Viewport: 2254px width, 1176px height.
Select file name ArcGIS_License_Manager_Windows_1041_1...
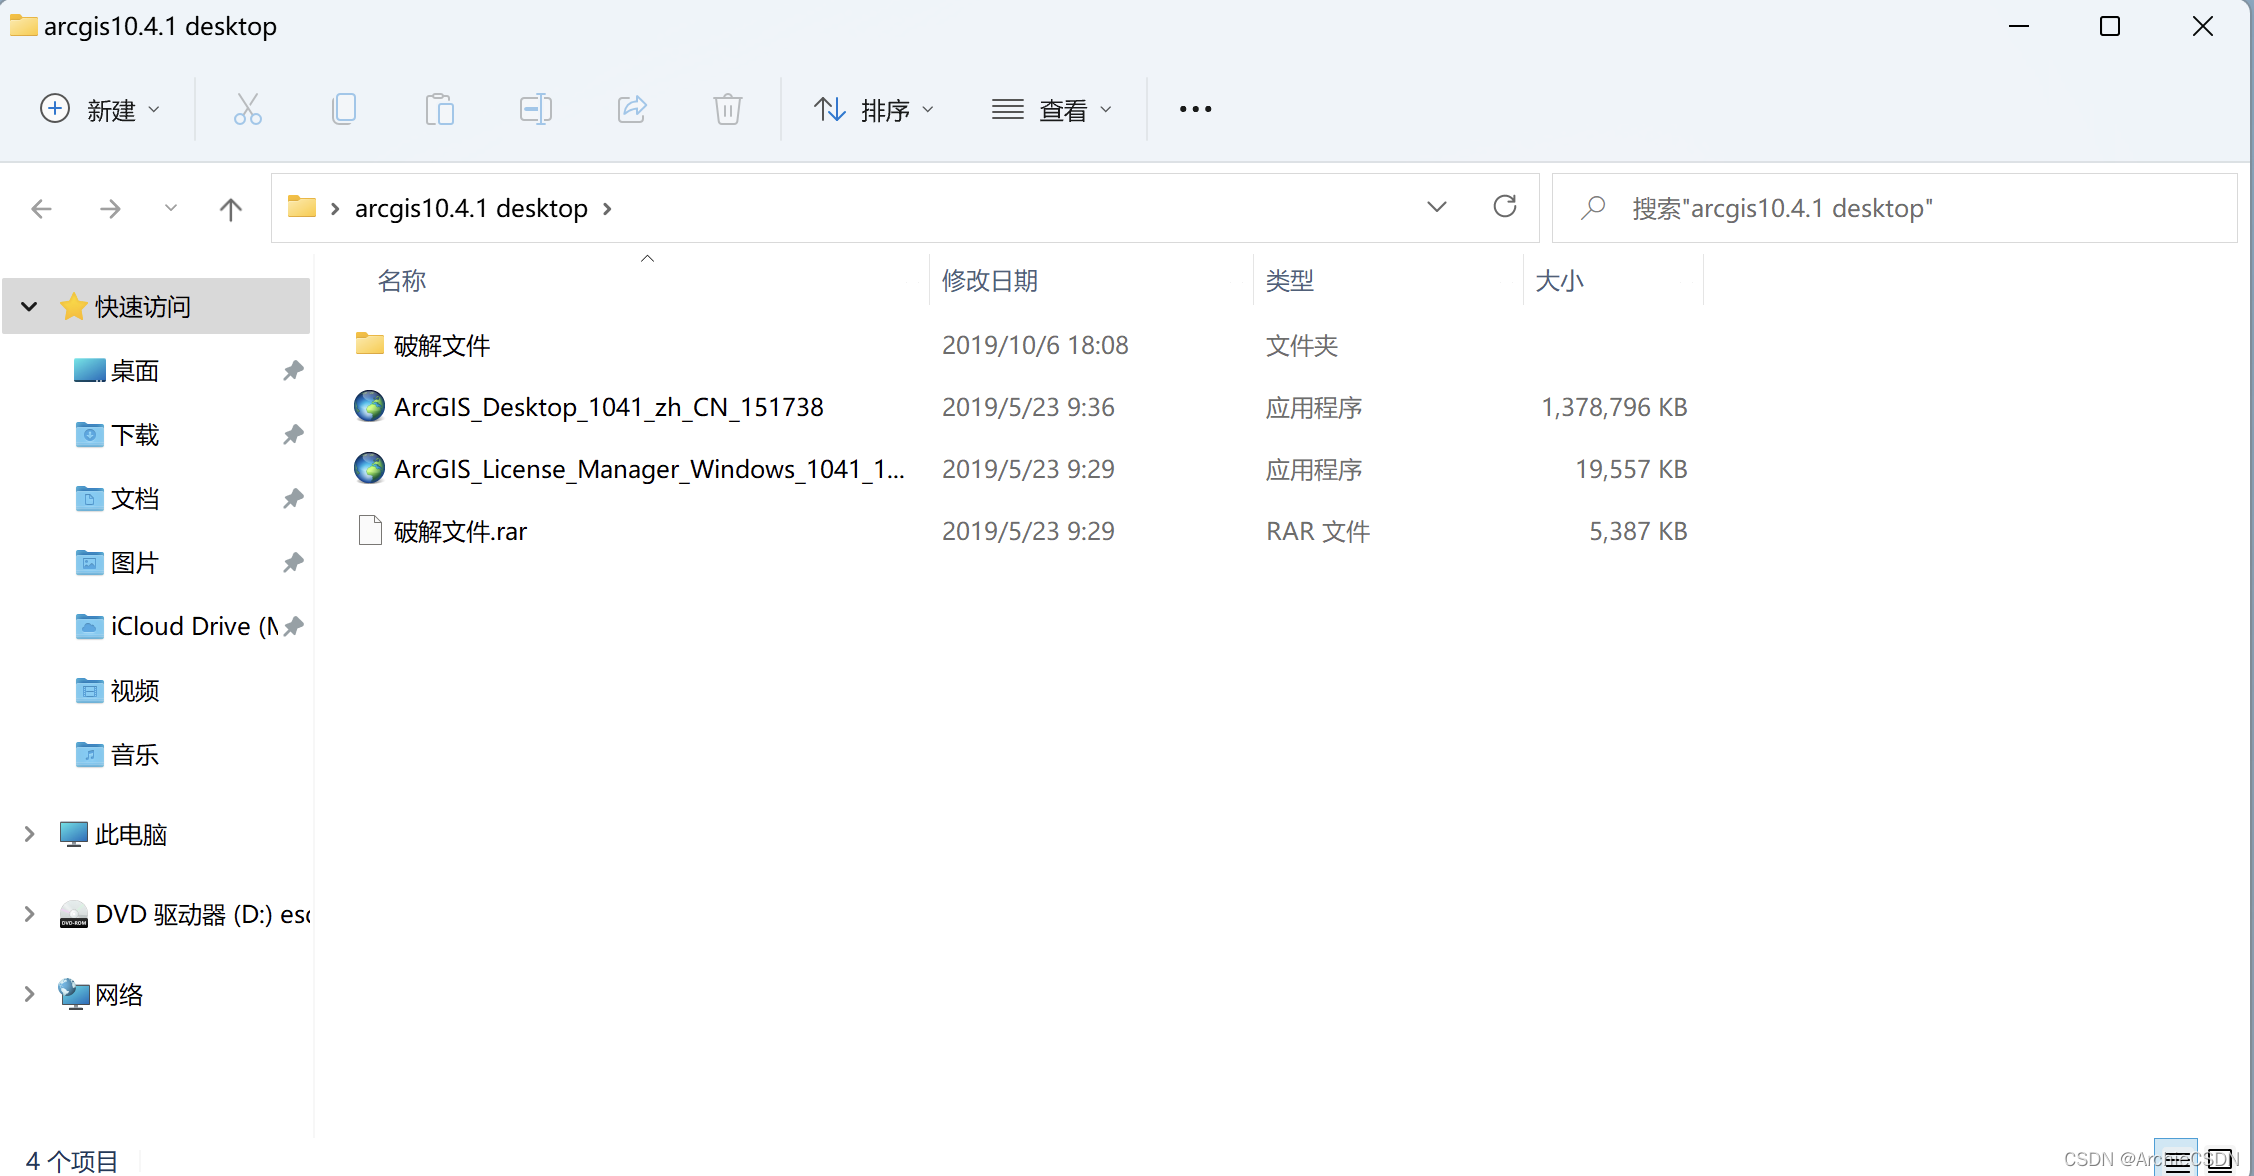[x=650, y=469]
